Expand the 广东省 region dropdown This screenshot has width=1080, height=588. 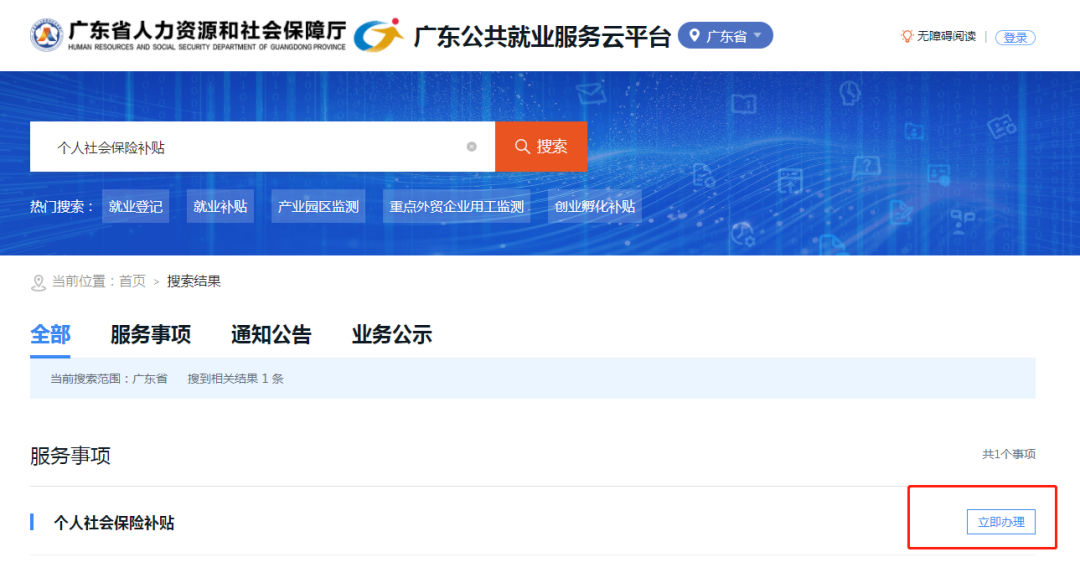pos(725,36)
